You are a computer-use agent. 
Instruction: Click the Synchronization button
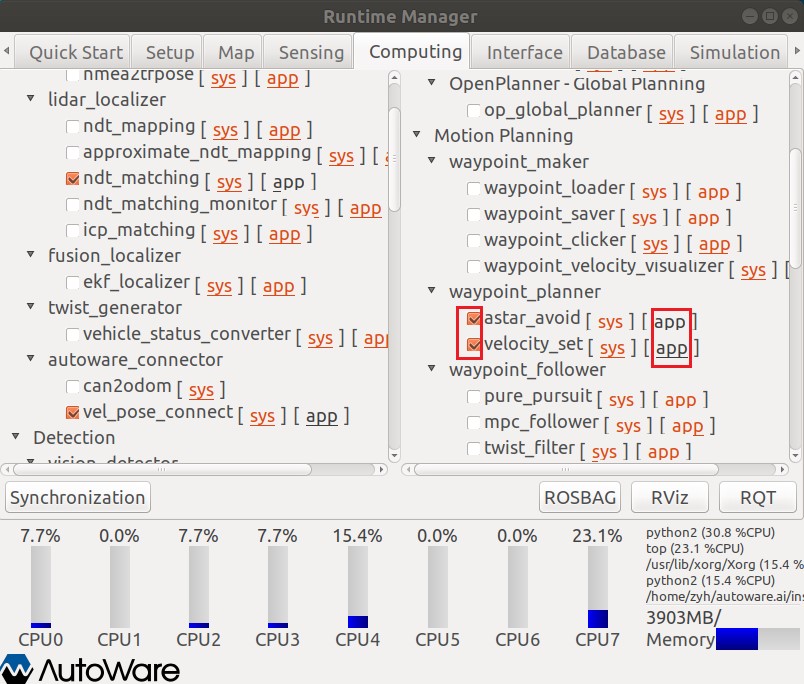[78, 497]
